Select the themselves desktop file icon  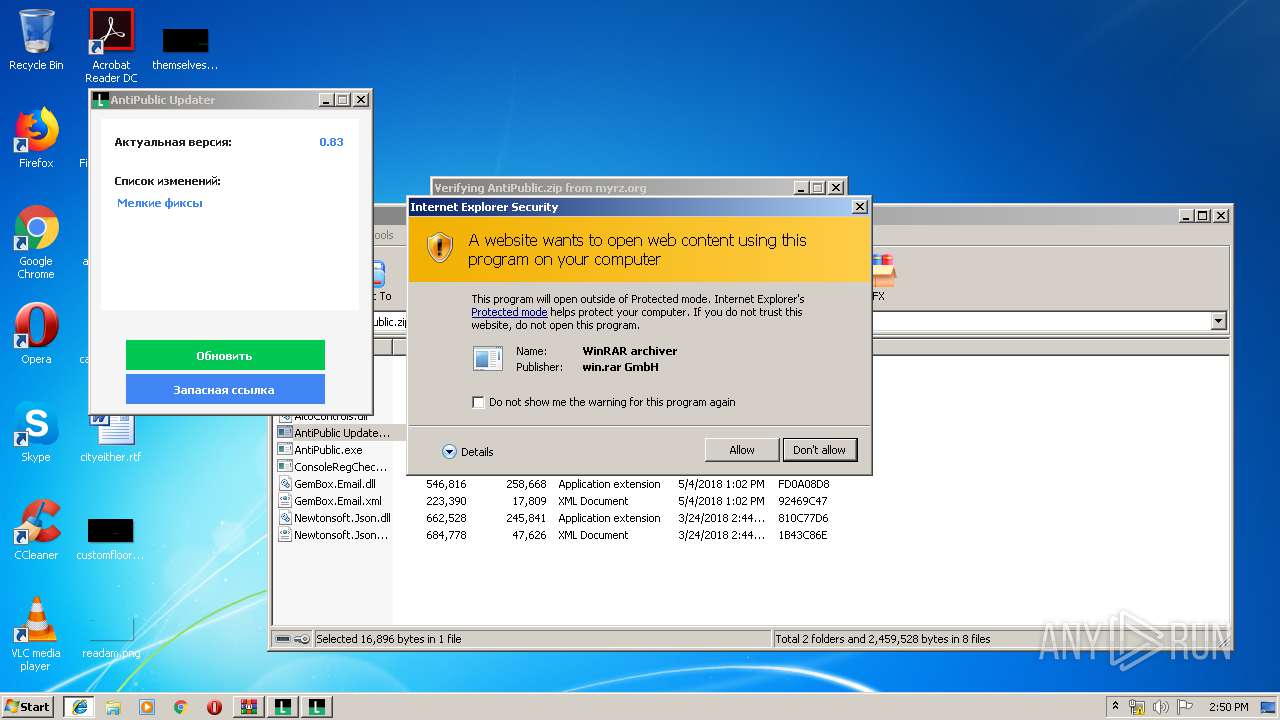185,49
